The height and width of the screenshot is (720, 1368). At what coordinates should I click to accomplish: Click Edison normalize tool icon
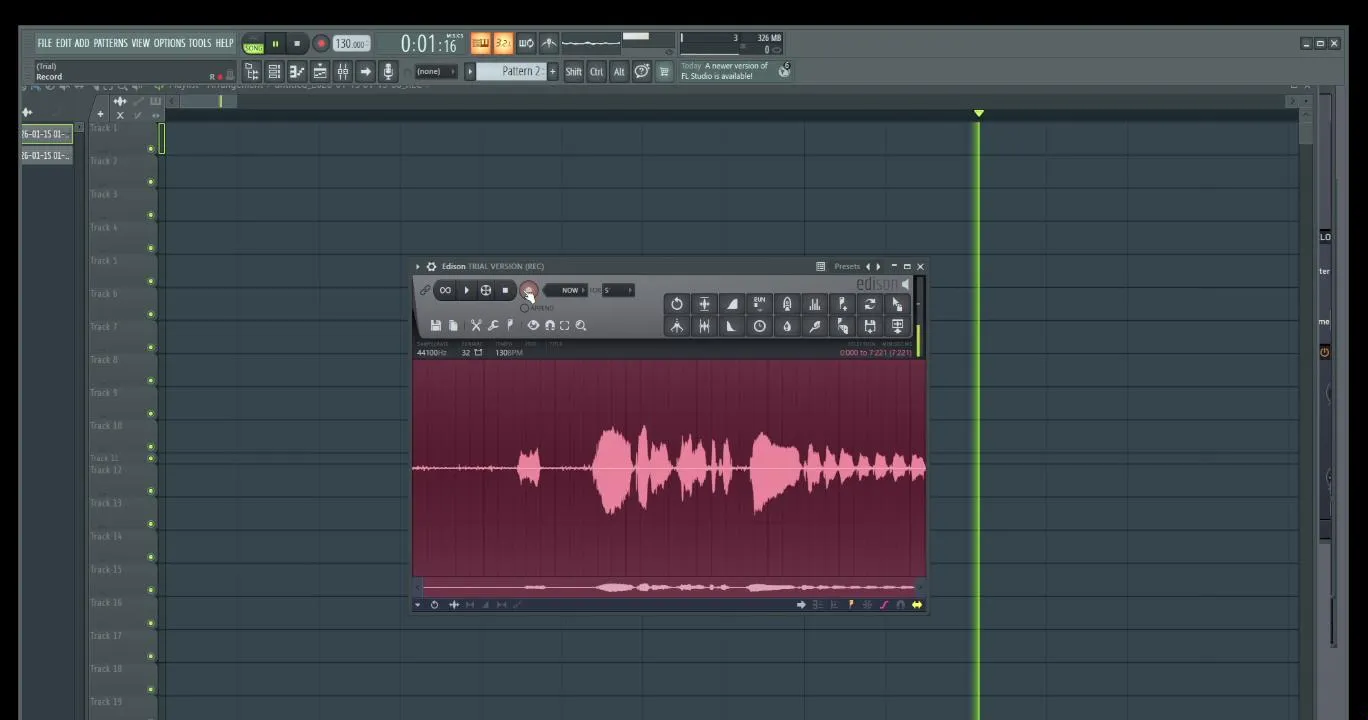click(704, 304)
